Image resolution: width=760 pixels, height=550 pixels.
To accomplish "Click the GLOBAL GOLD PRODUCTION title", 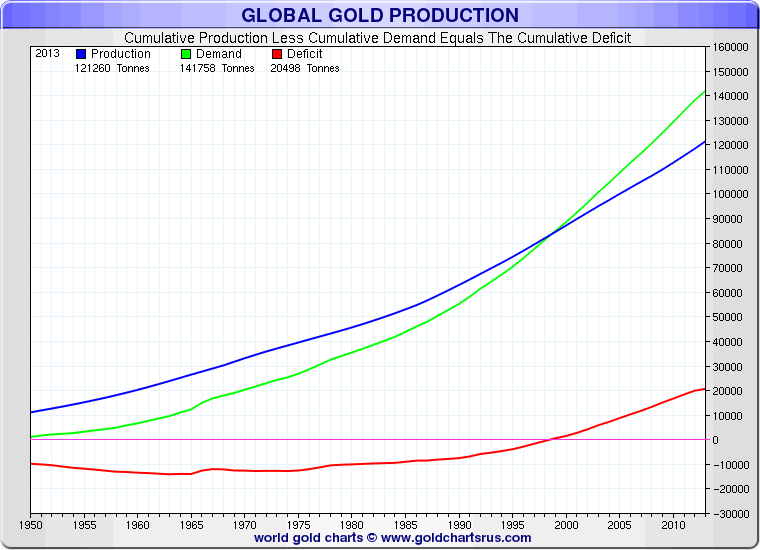I will tap(380, 15).
